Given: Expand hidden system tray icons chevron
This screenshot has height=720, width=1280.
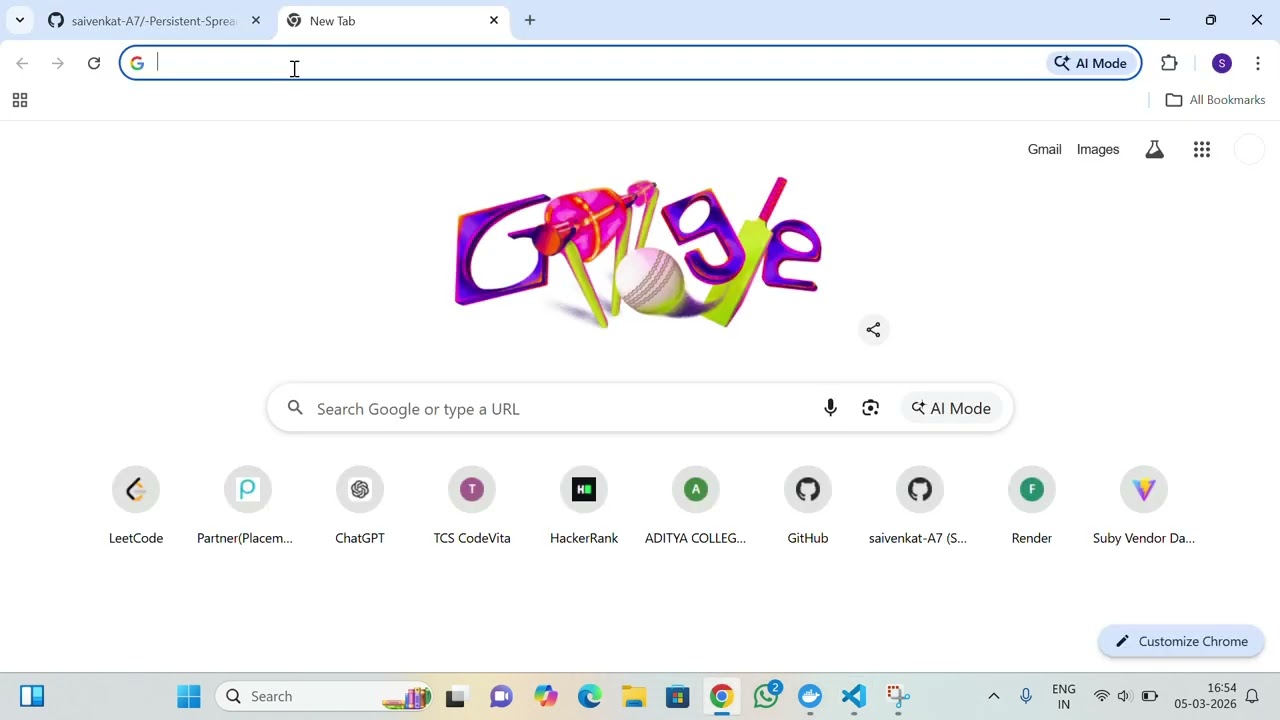Looking at the screenshot, I should click(993, 696).
